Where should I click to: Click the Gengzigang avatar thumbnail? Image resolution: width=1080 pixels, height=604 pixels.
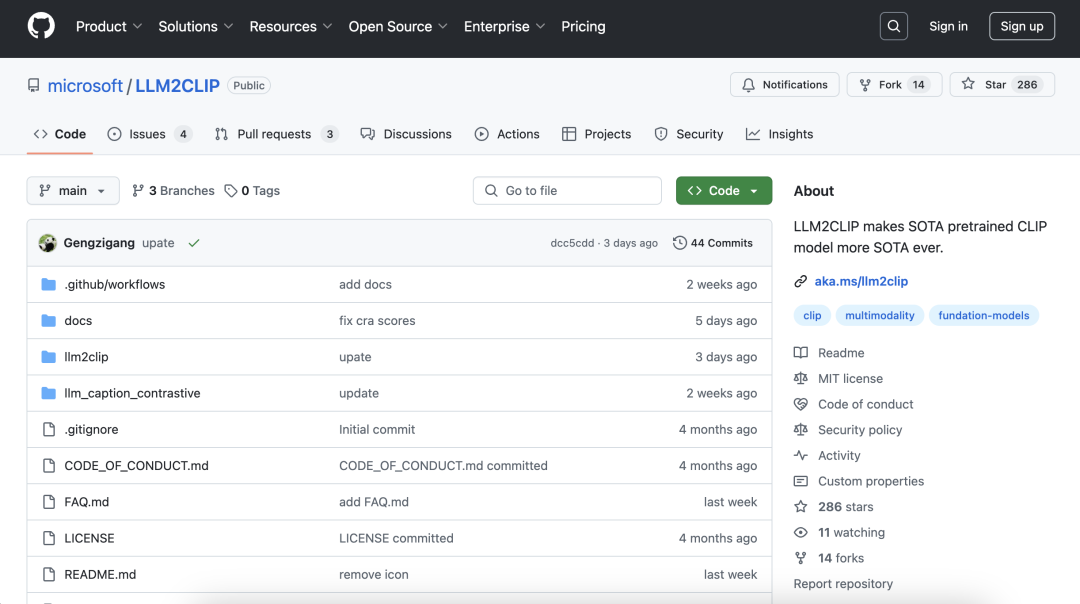[47, 243]
